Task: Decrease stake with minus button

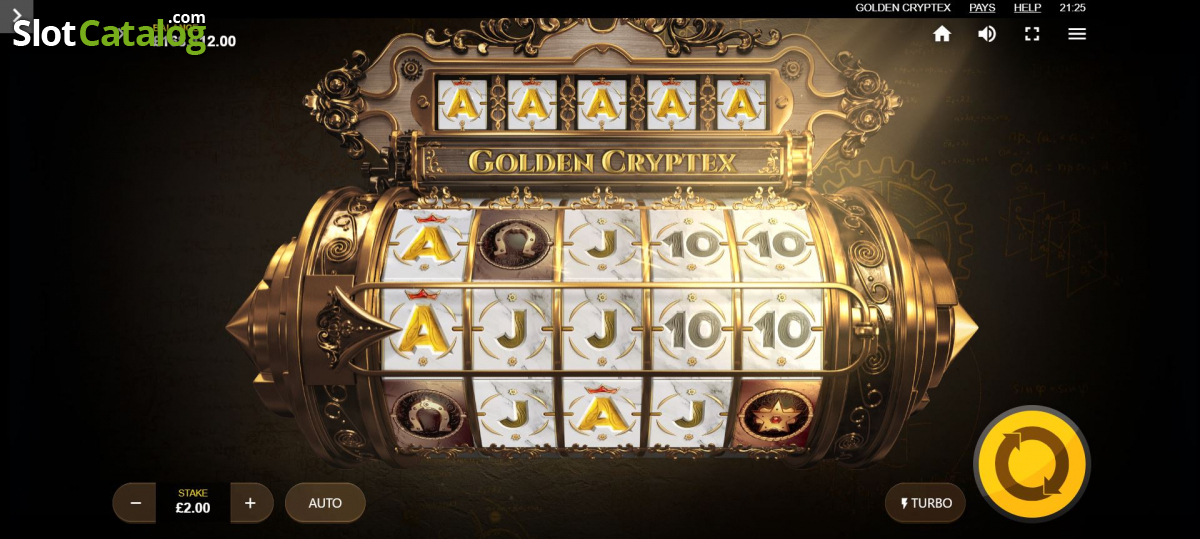Action: [x=135, y=503]
